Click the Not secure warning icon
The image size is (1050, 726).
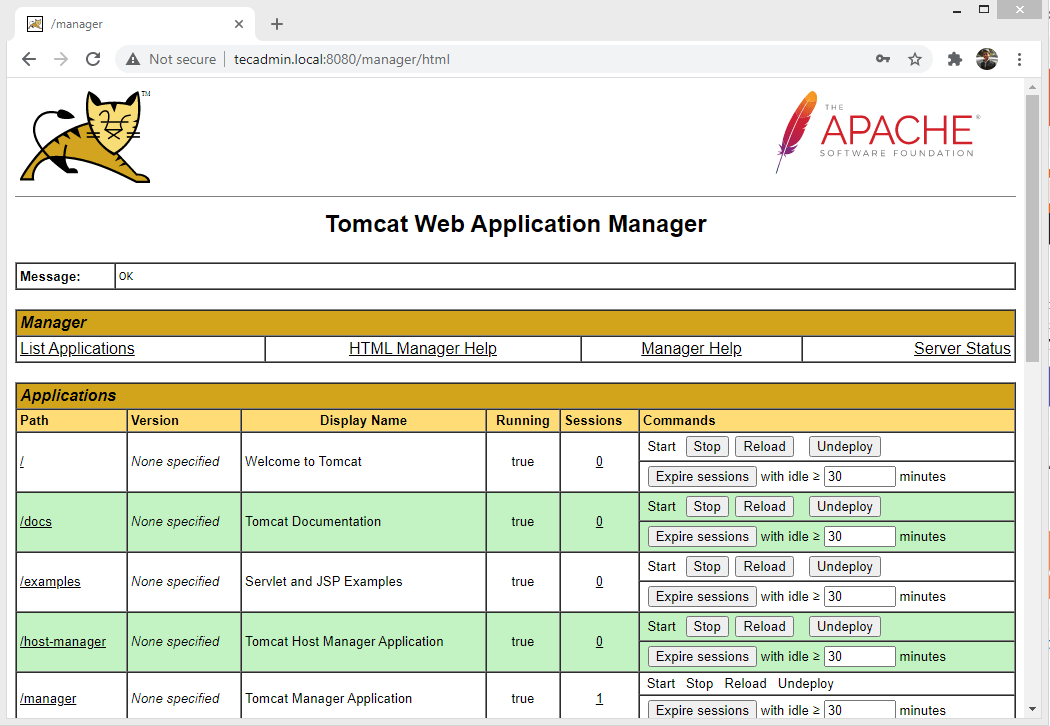point(132,59)
